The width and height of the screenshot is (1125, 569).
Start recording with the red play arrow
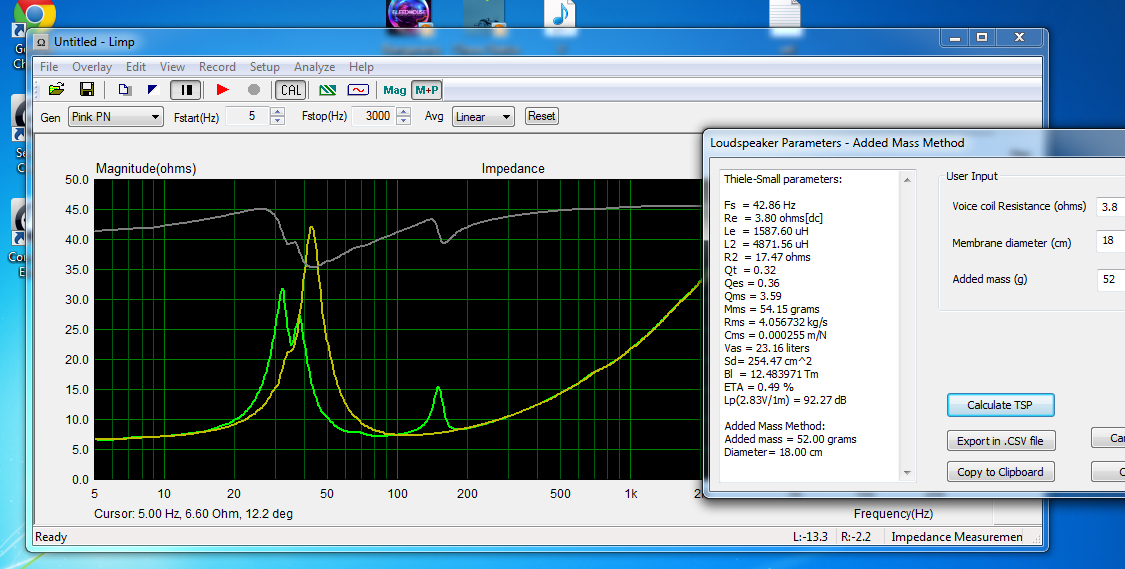pyautogui.click(x=223, y=90)
